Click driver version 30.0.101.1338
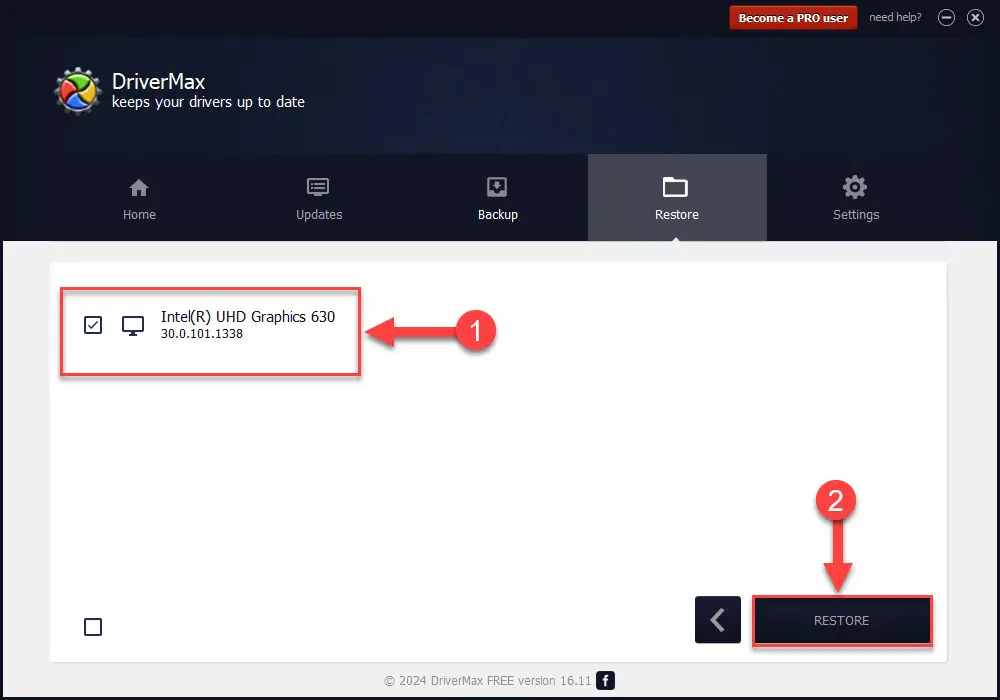The height and width of the screenshot is (700, 1000). (x=202, y=334)
